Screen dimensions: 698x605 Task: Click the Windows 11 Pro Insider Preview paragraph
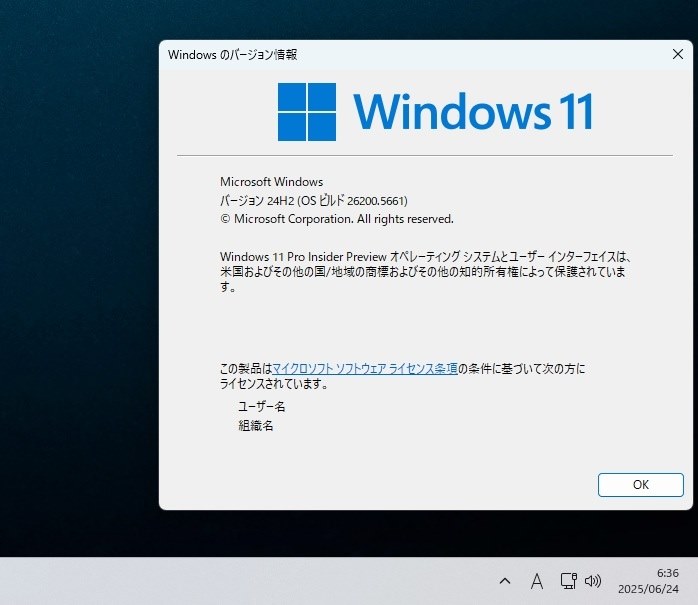[425, 272]
